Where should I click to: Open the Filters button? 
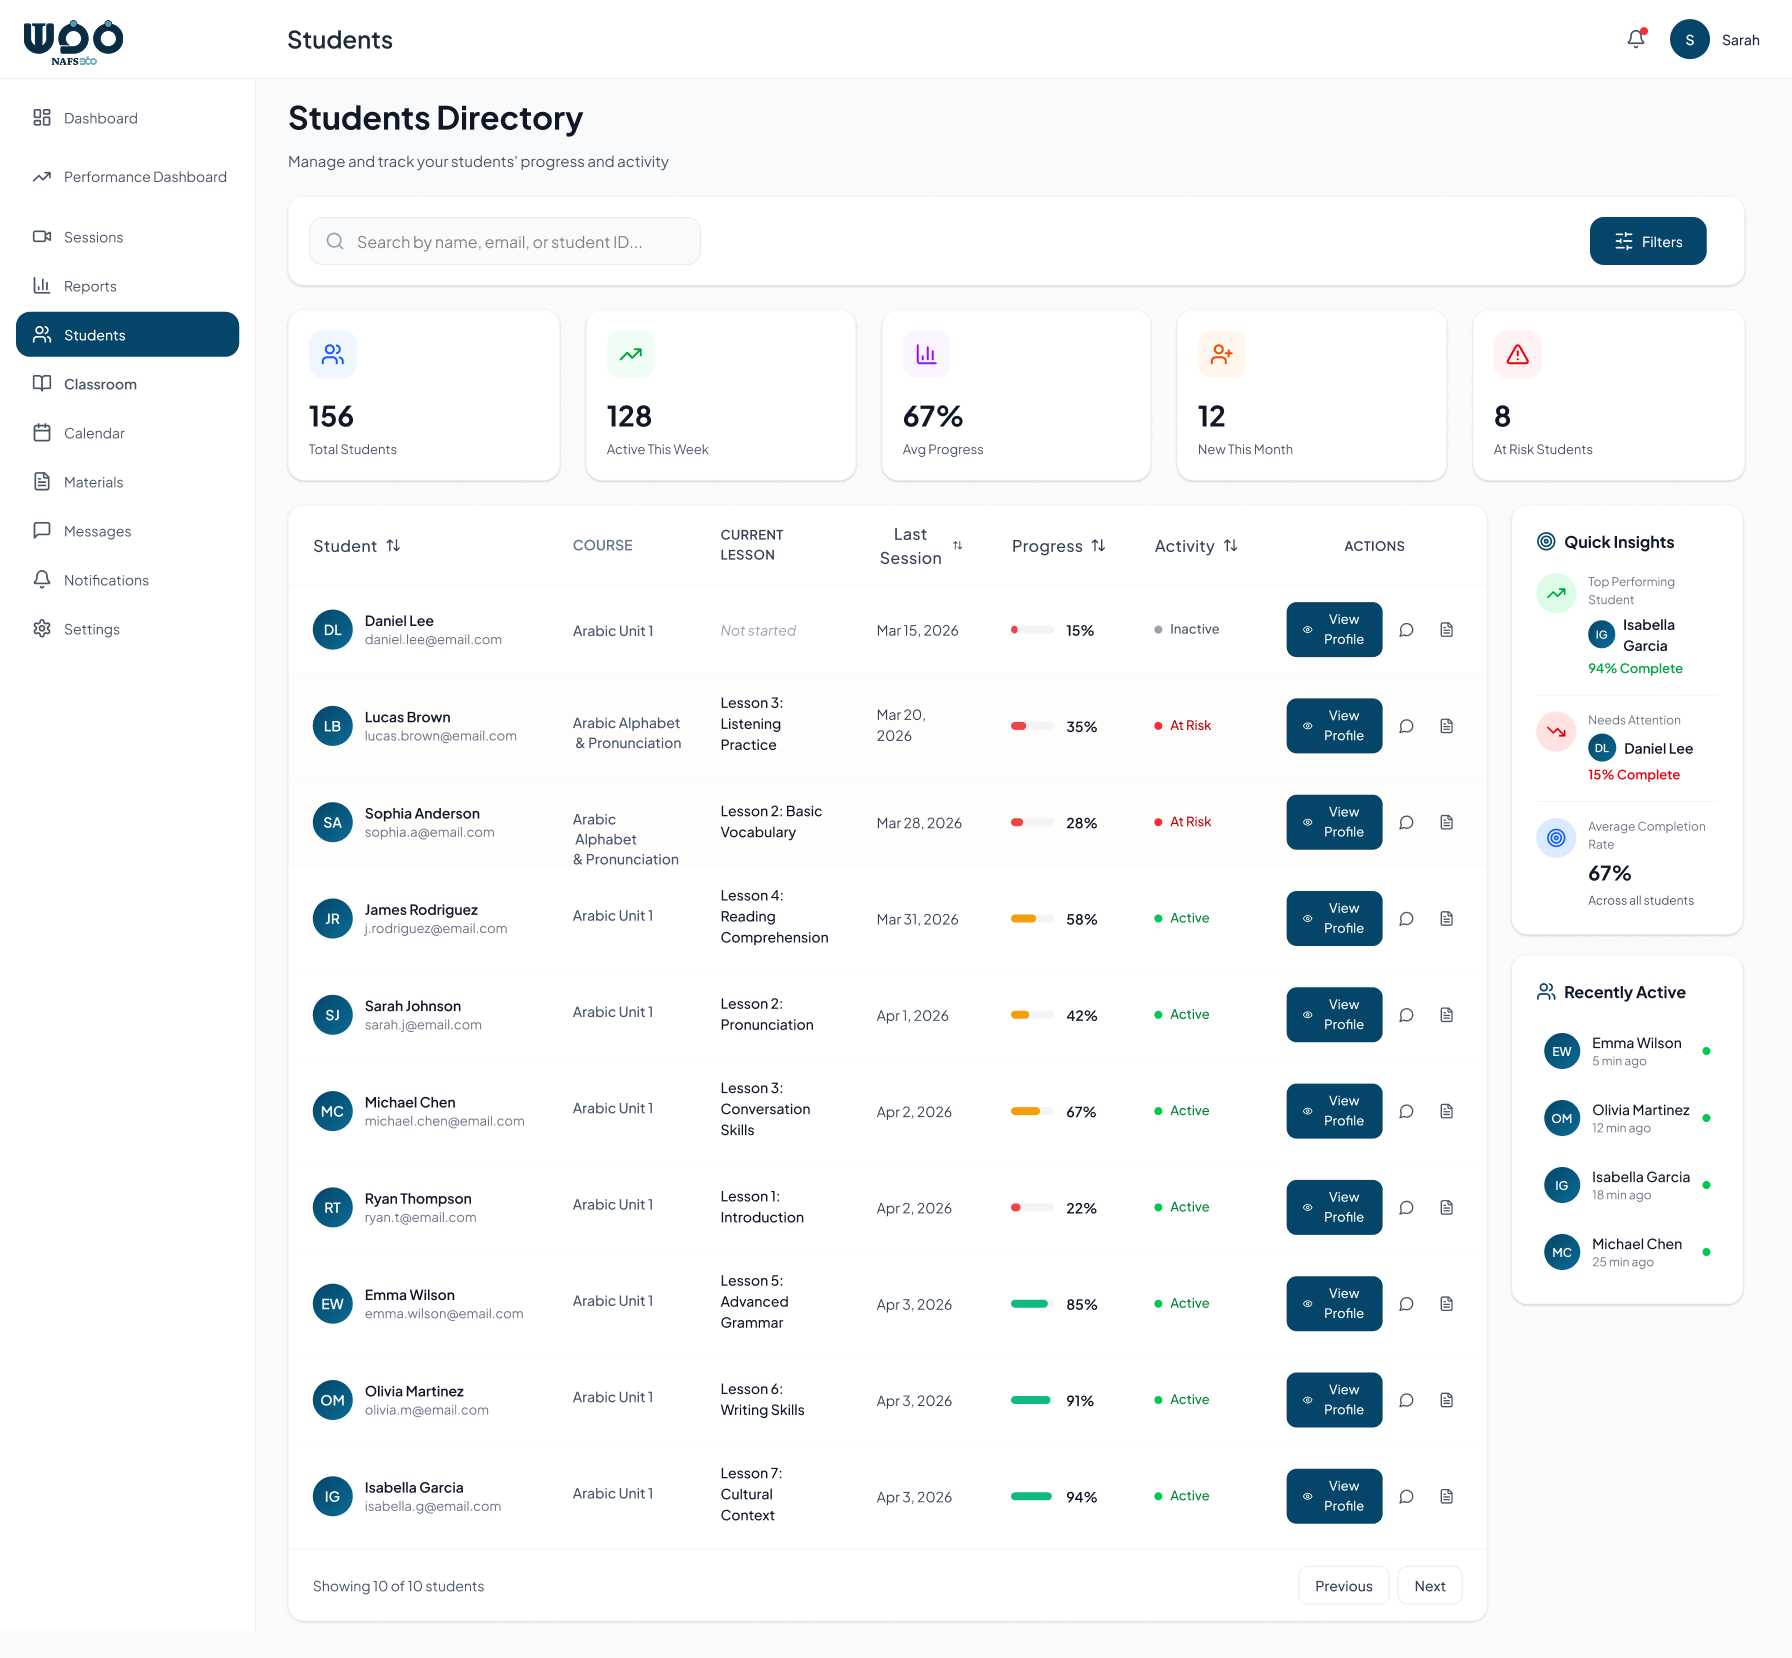[x=1647, y=241]
